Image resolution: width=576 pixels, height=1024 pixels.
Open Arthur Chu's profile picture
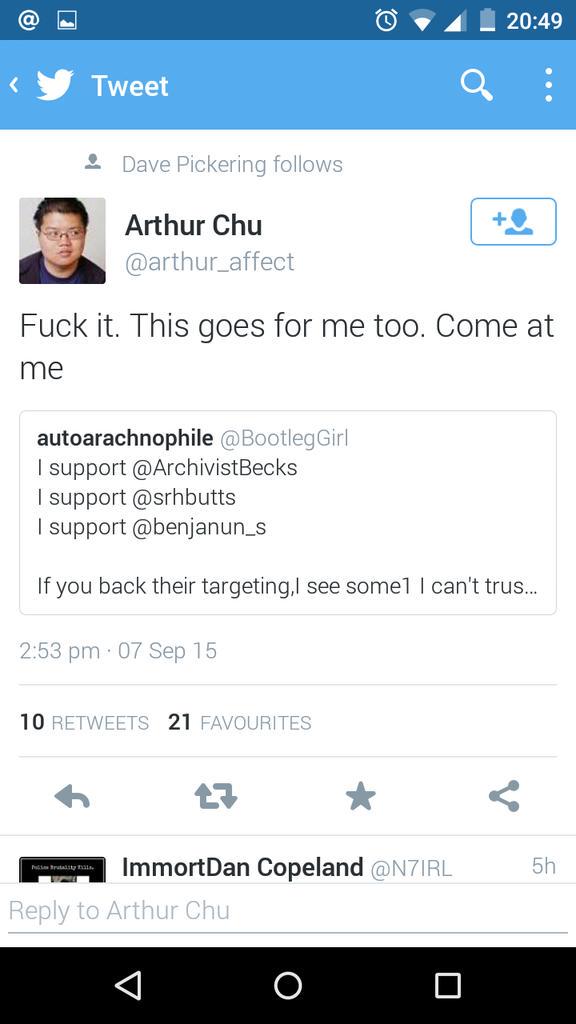[x=62, y=240]
